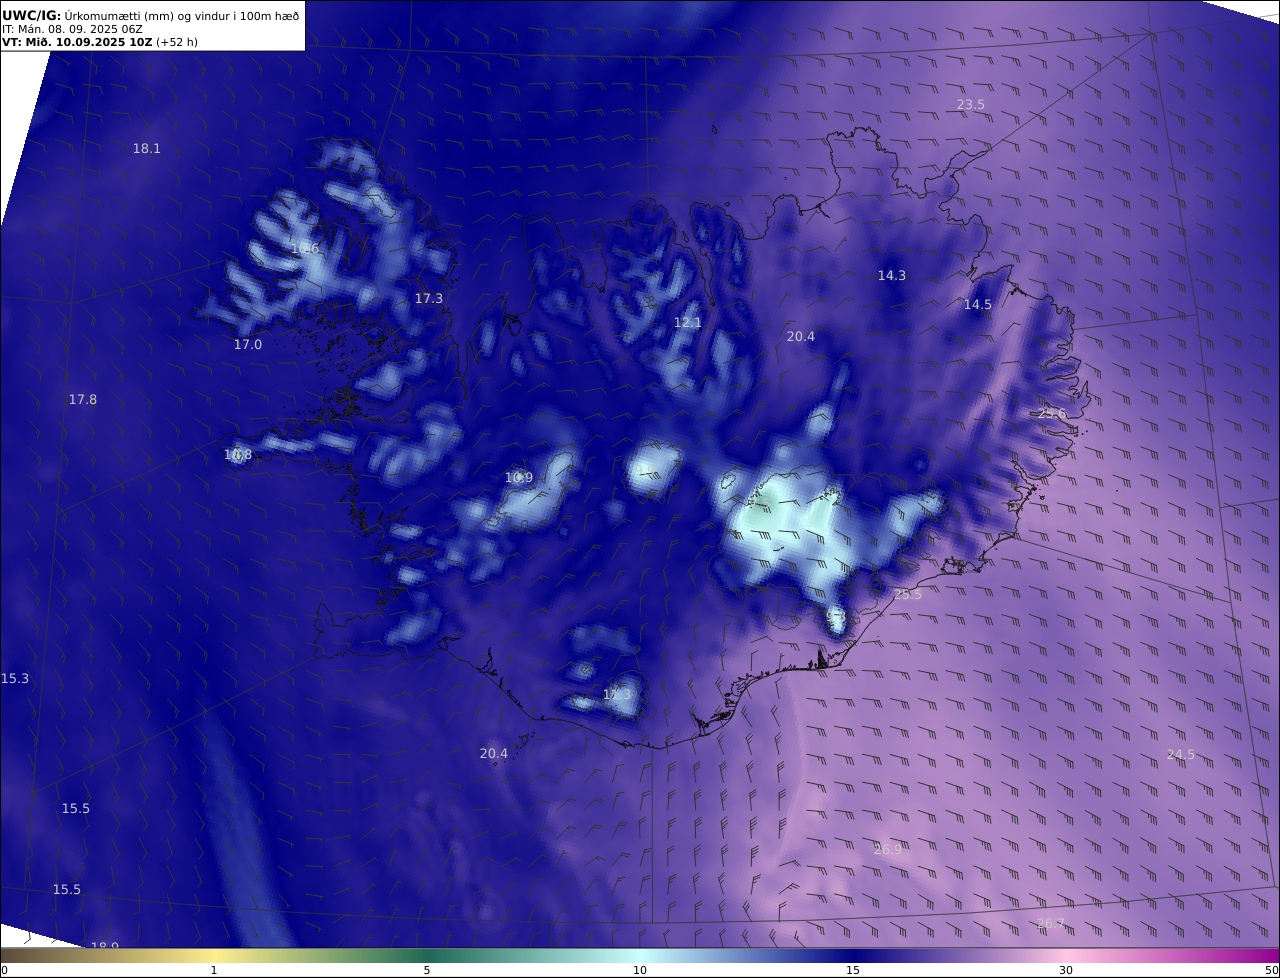
Task: Click the 14.5 value label
Action: [978, 305]
